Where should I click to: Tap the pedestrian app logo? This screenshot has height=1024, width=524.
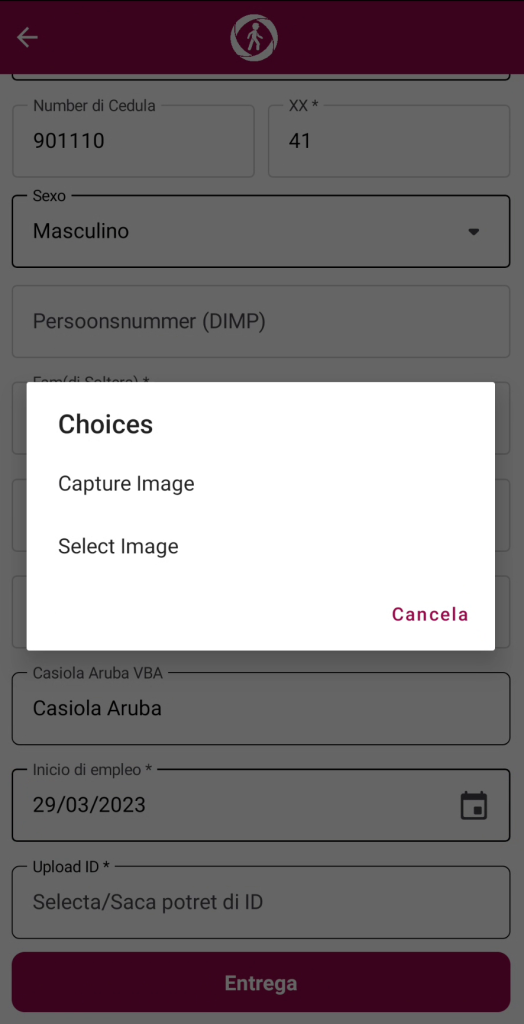pos(254,37)
